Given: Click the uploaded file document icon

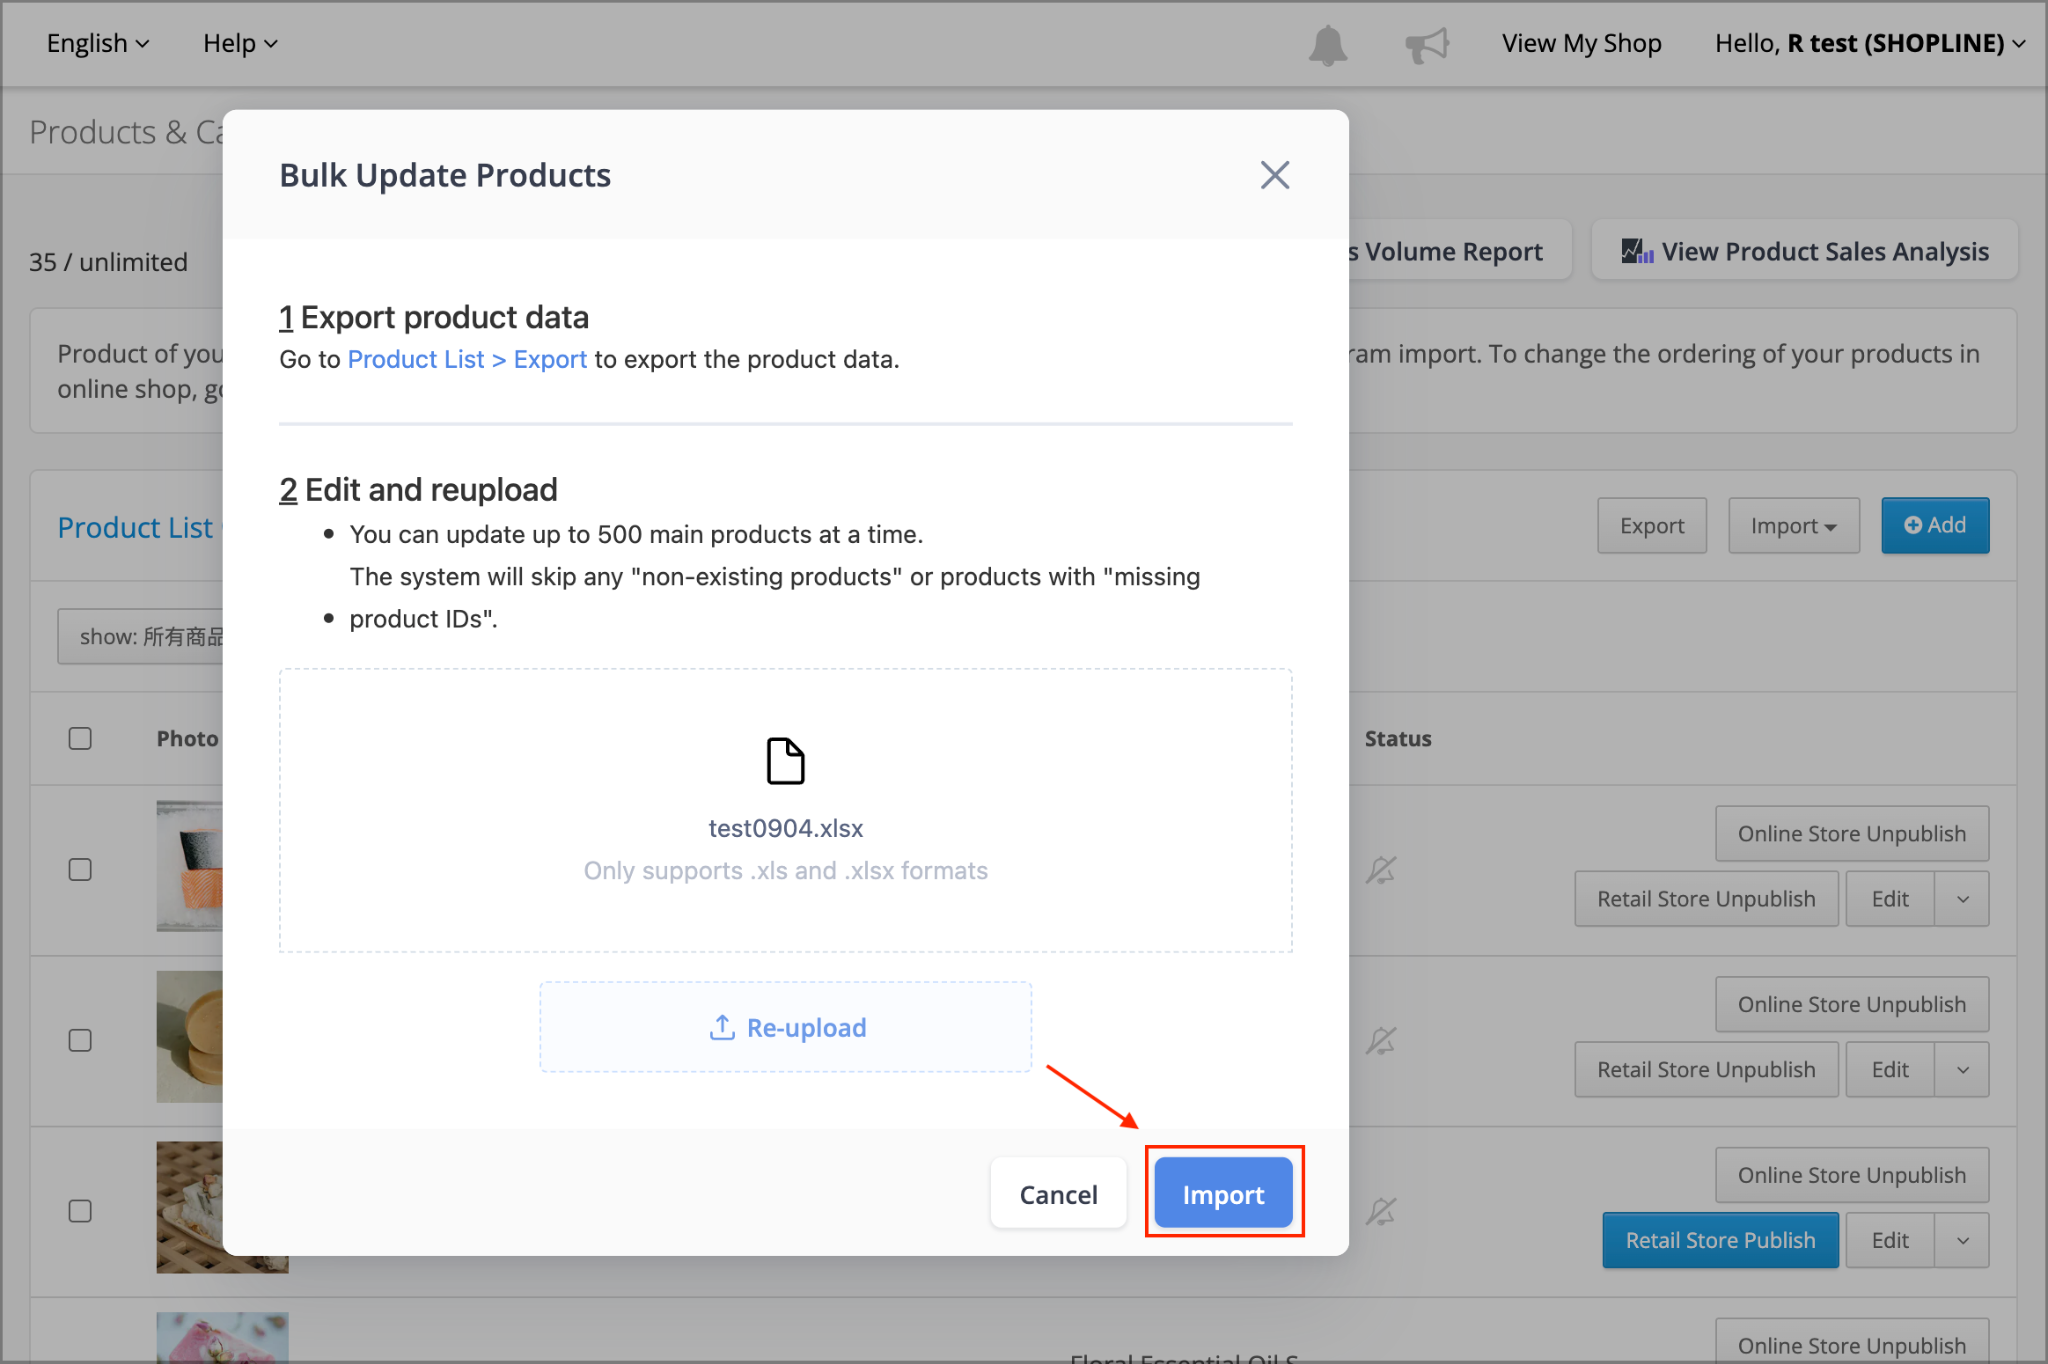Looking at the screenshot, I should pos(785,761).
